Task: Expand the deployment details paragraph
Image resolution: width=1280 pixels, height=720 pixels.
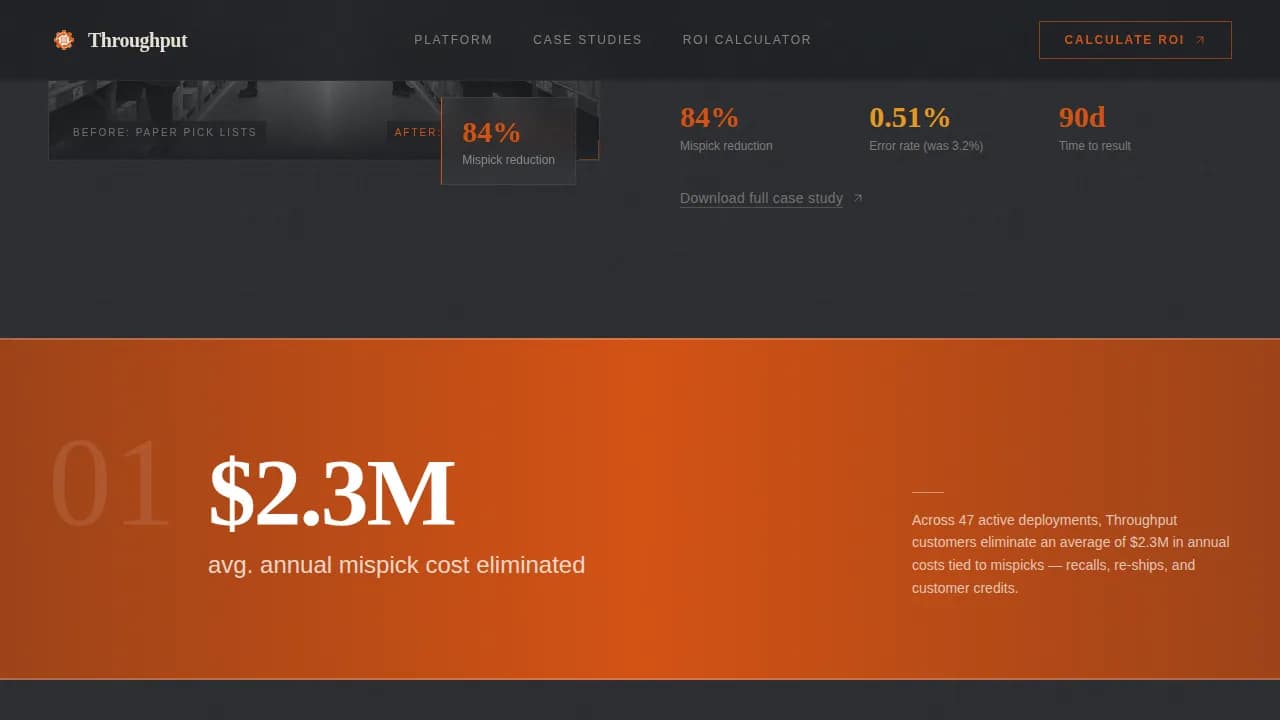Action: pos(1070,554)
